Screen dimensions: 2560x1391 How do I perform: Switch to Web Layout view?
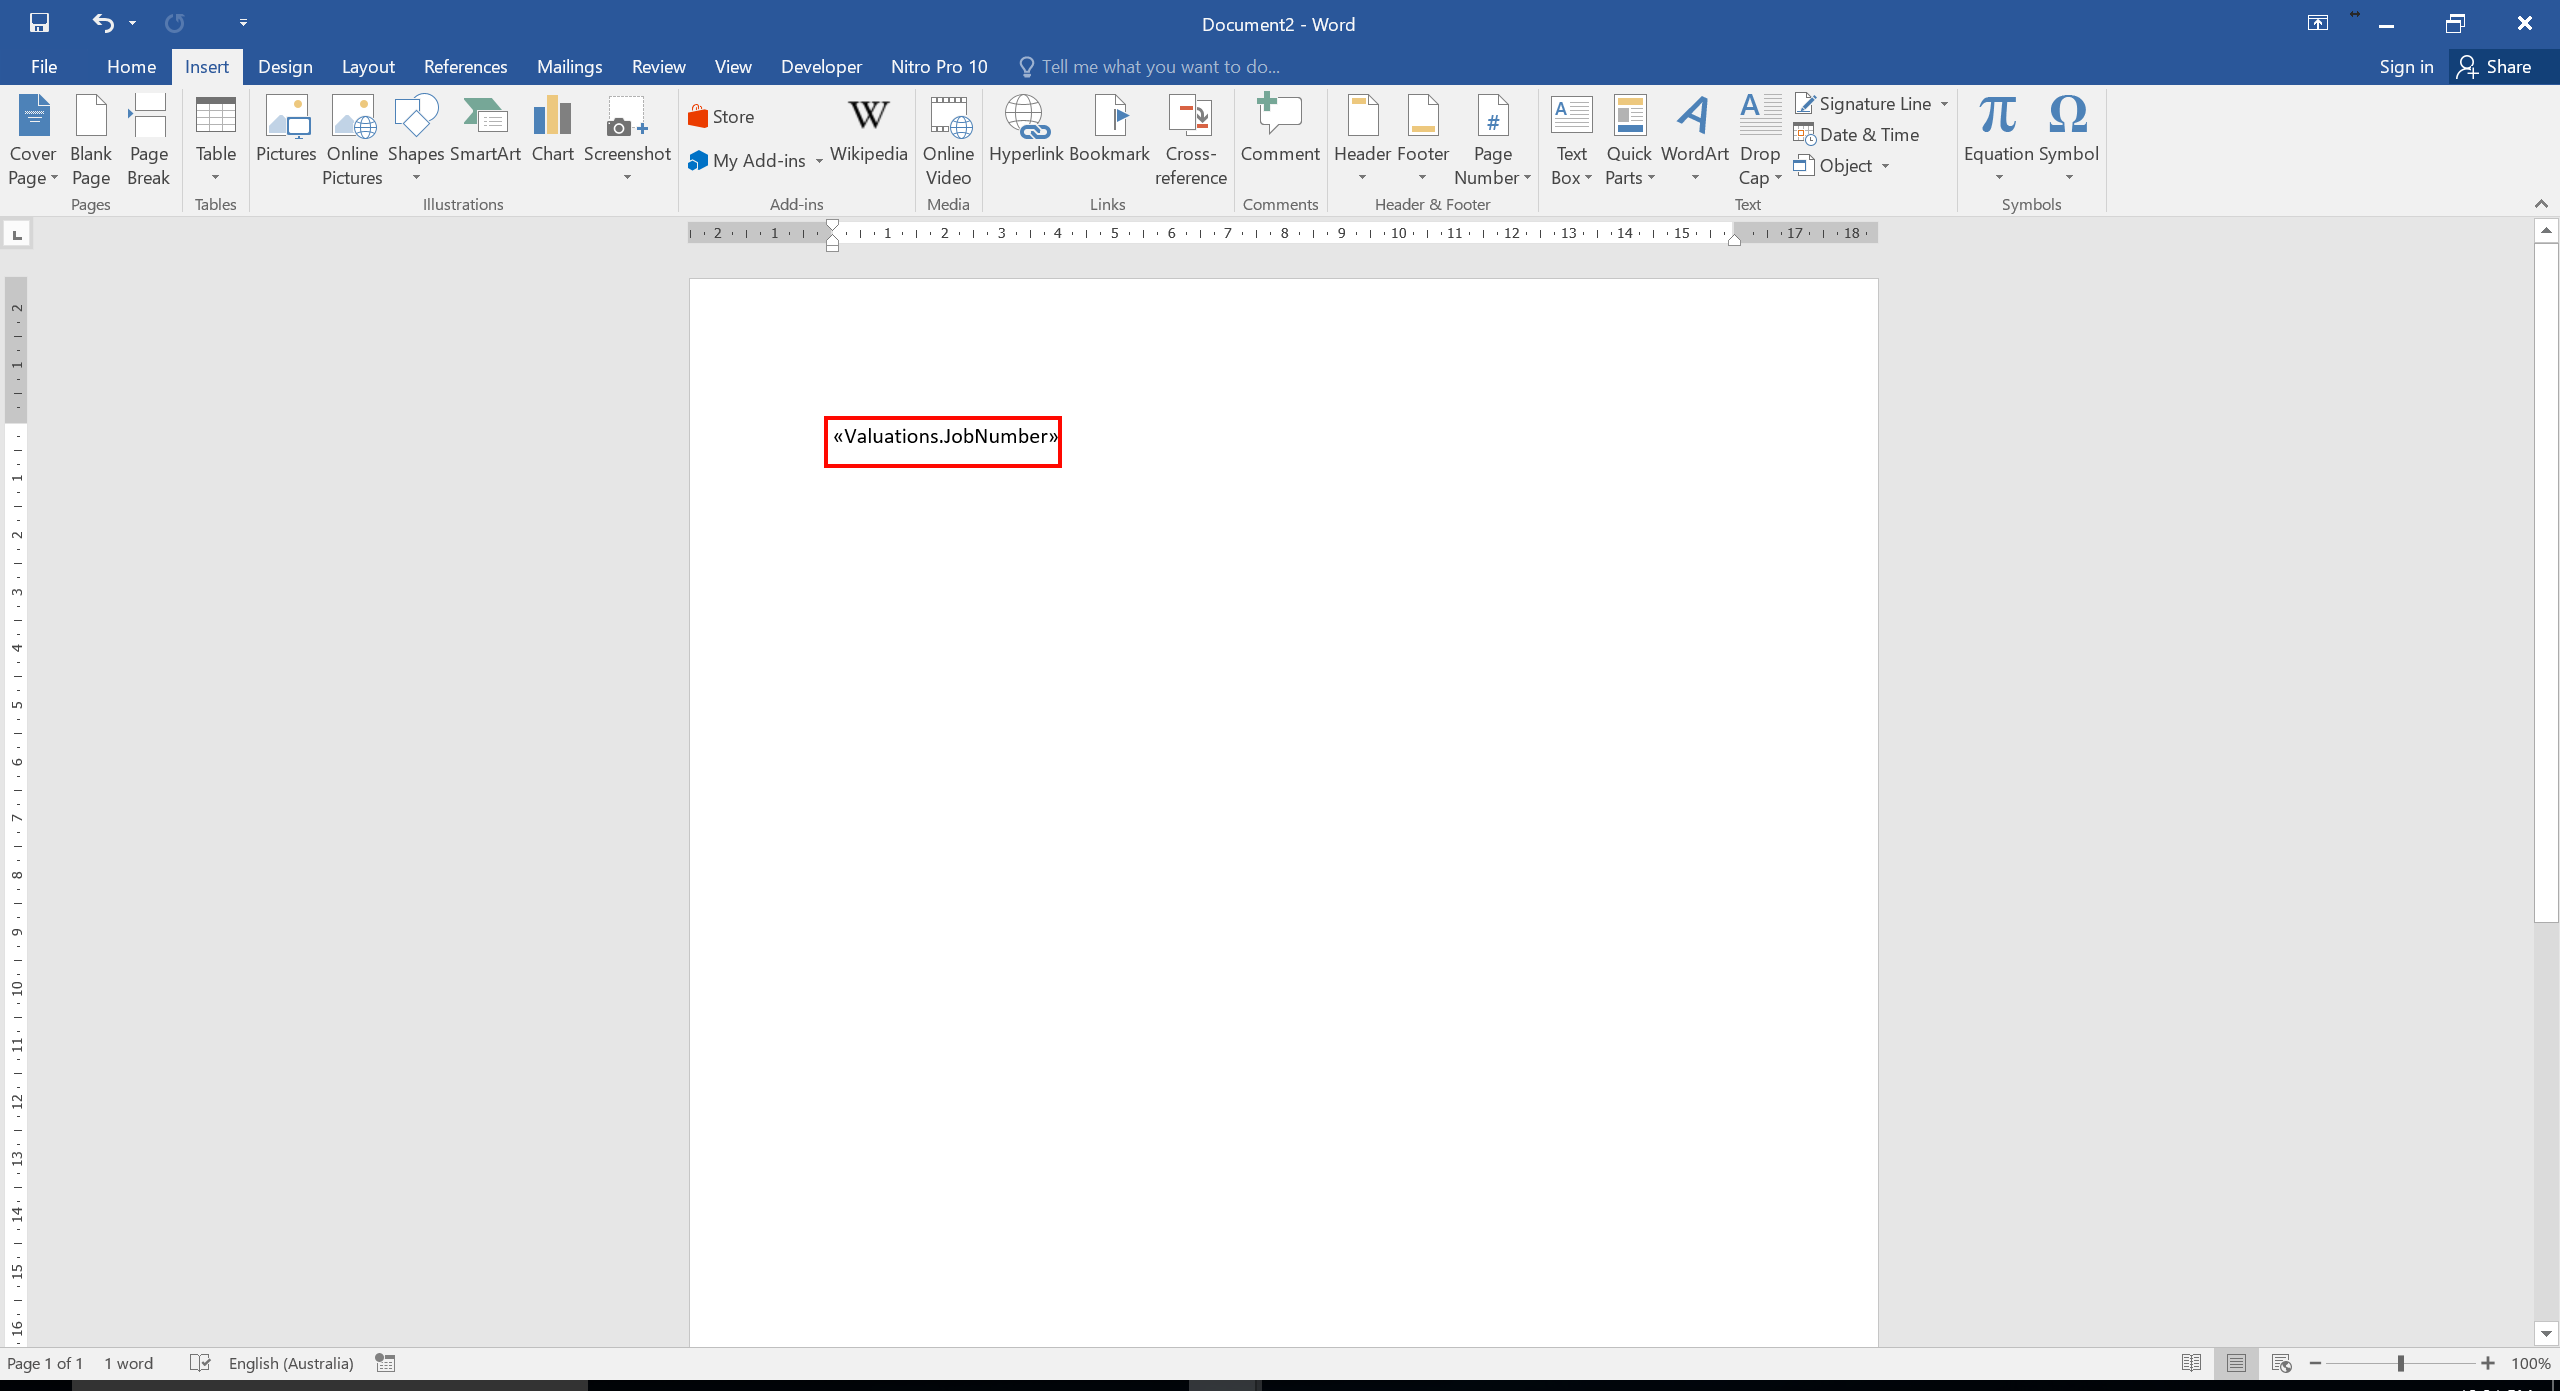[2281, 1363]
